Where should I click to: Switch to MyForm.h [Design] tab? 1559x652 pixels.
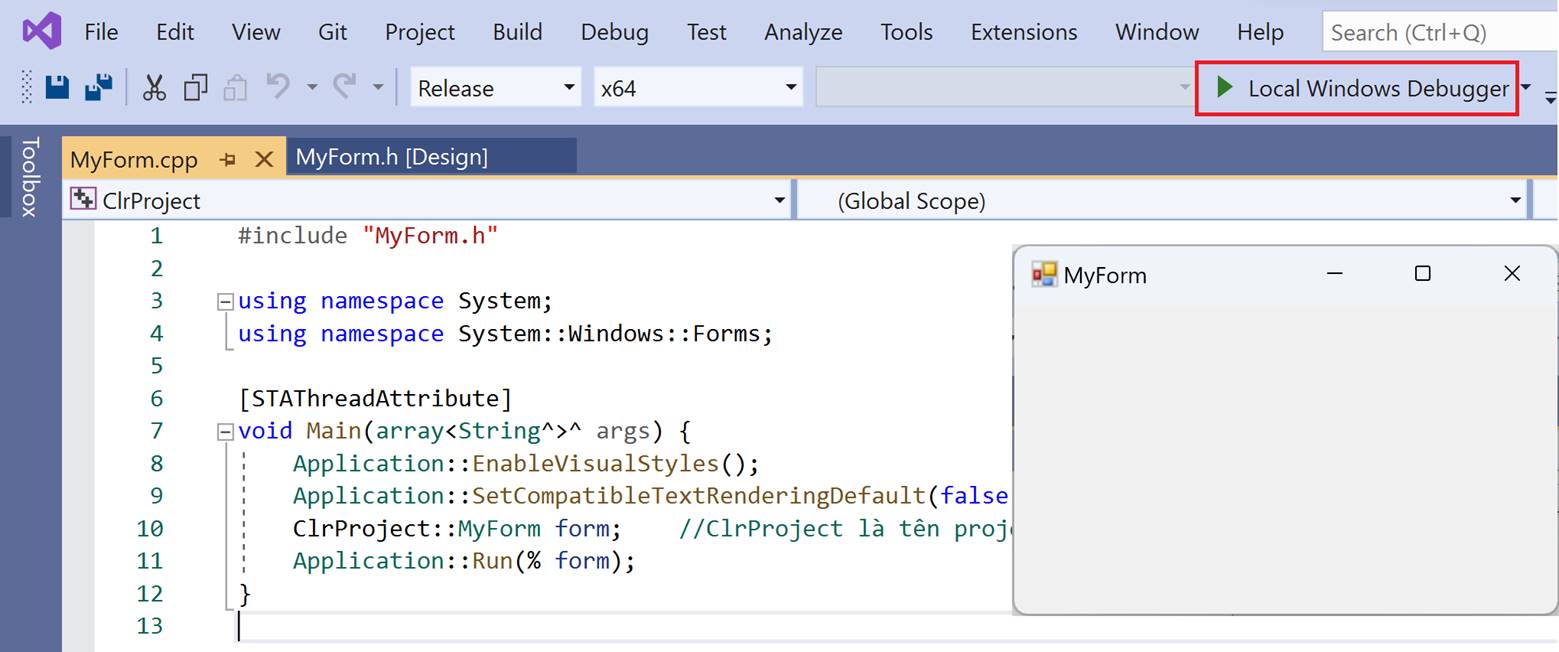pyautogui.click(x=392, y=157)
